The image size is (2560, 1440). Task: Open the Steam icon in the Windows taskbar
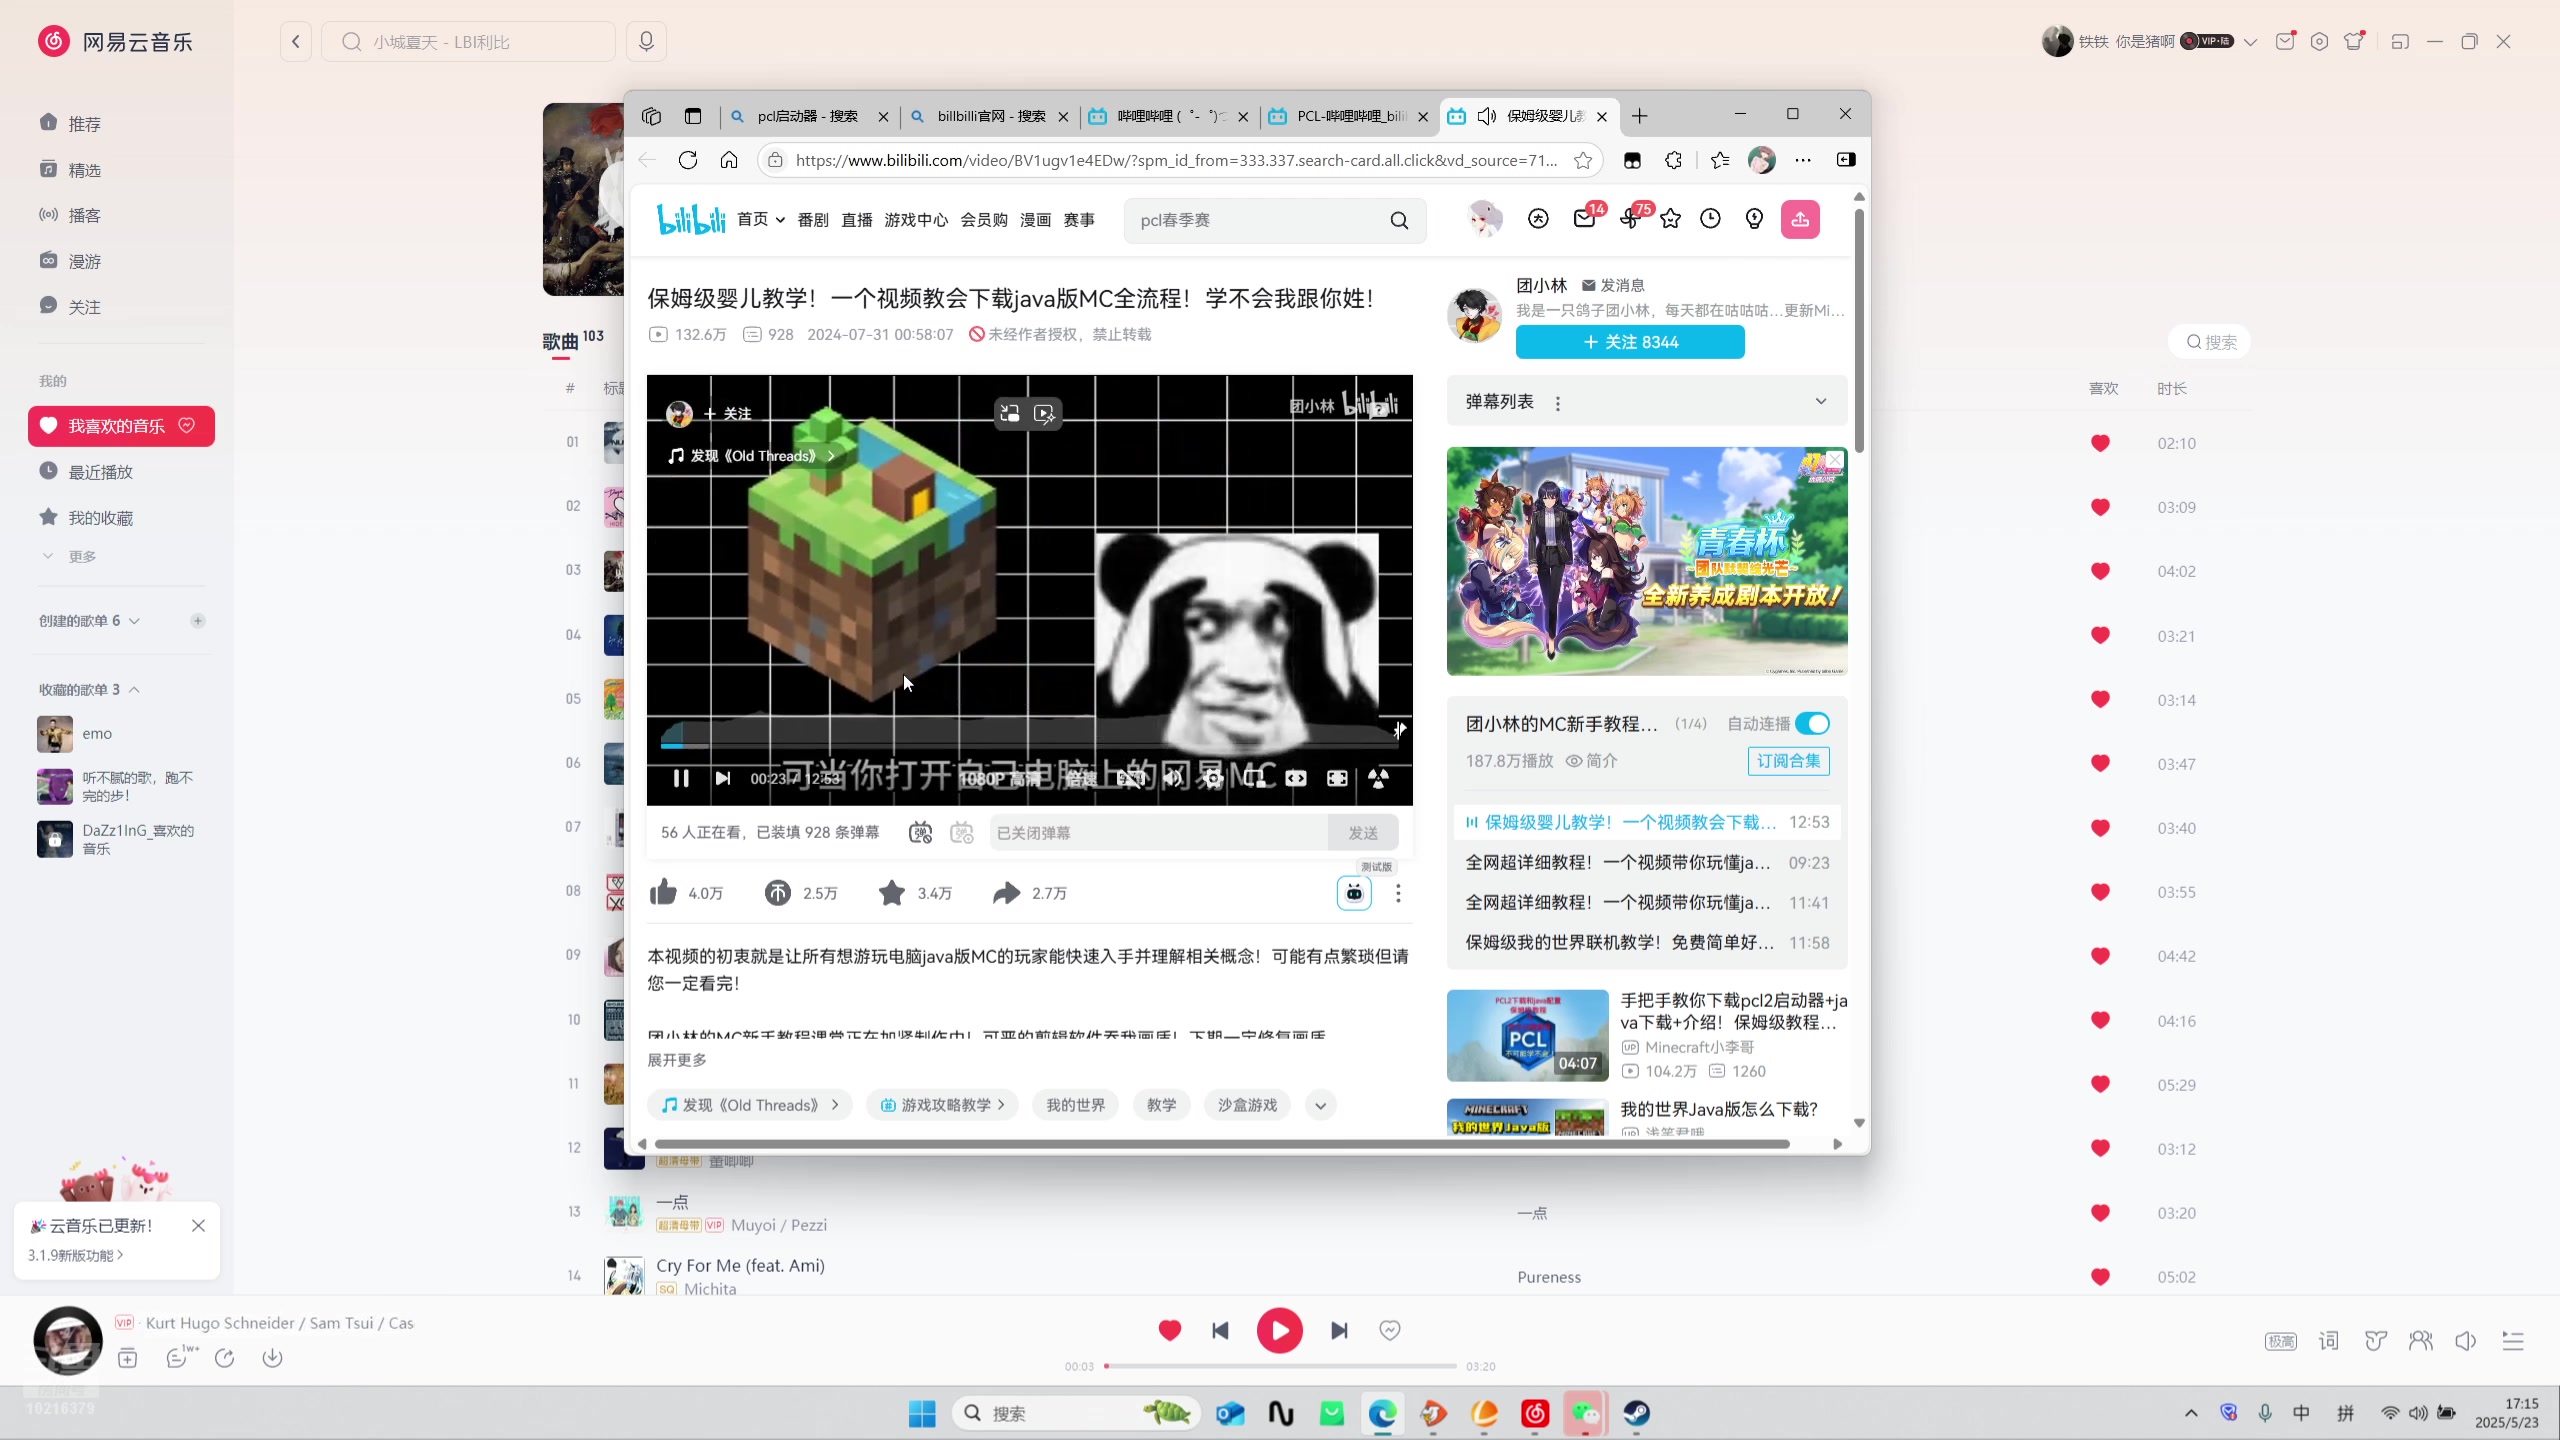[x=1636, y=1413]
